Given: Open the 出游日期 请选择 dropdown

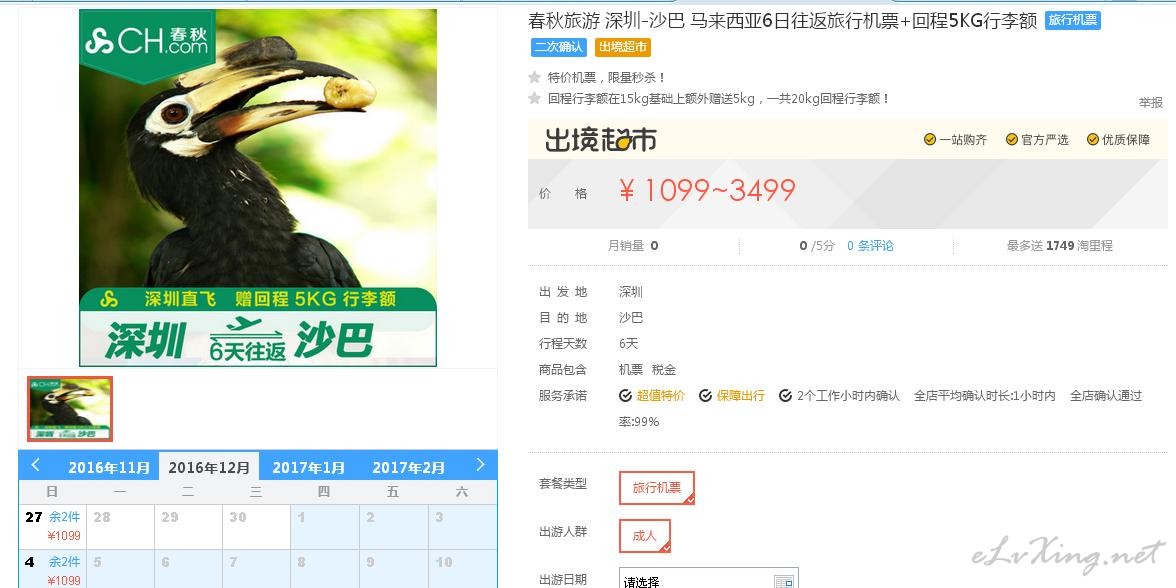Looking at the screenshot, I should (708, 580).
